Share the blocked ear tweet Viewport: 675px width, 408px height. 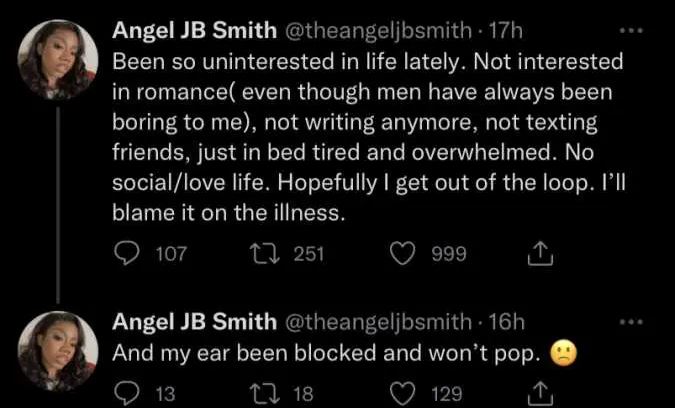tap(542, 395)
